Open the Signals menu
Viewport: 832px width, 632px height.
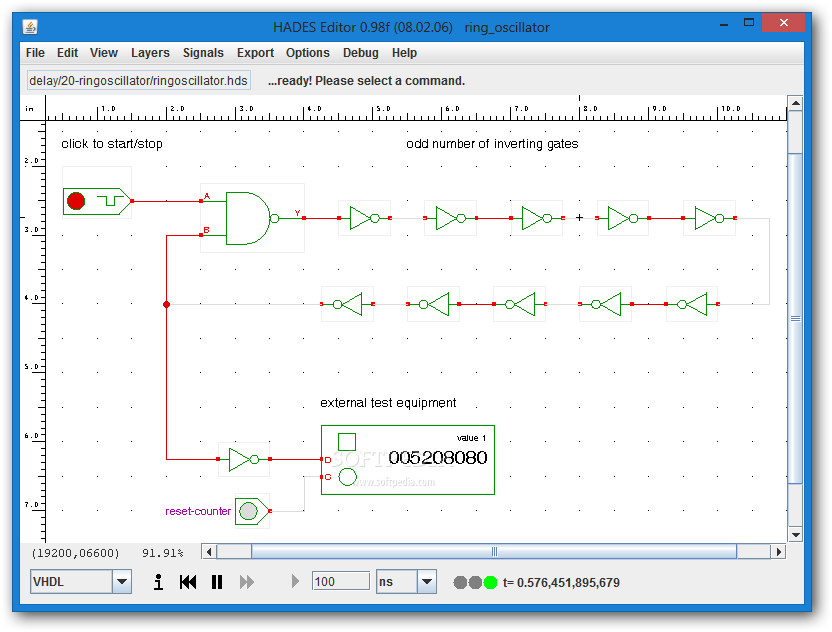click(203, 53)
